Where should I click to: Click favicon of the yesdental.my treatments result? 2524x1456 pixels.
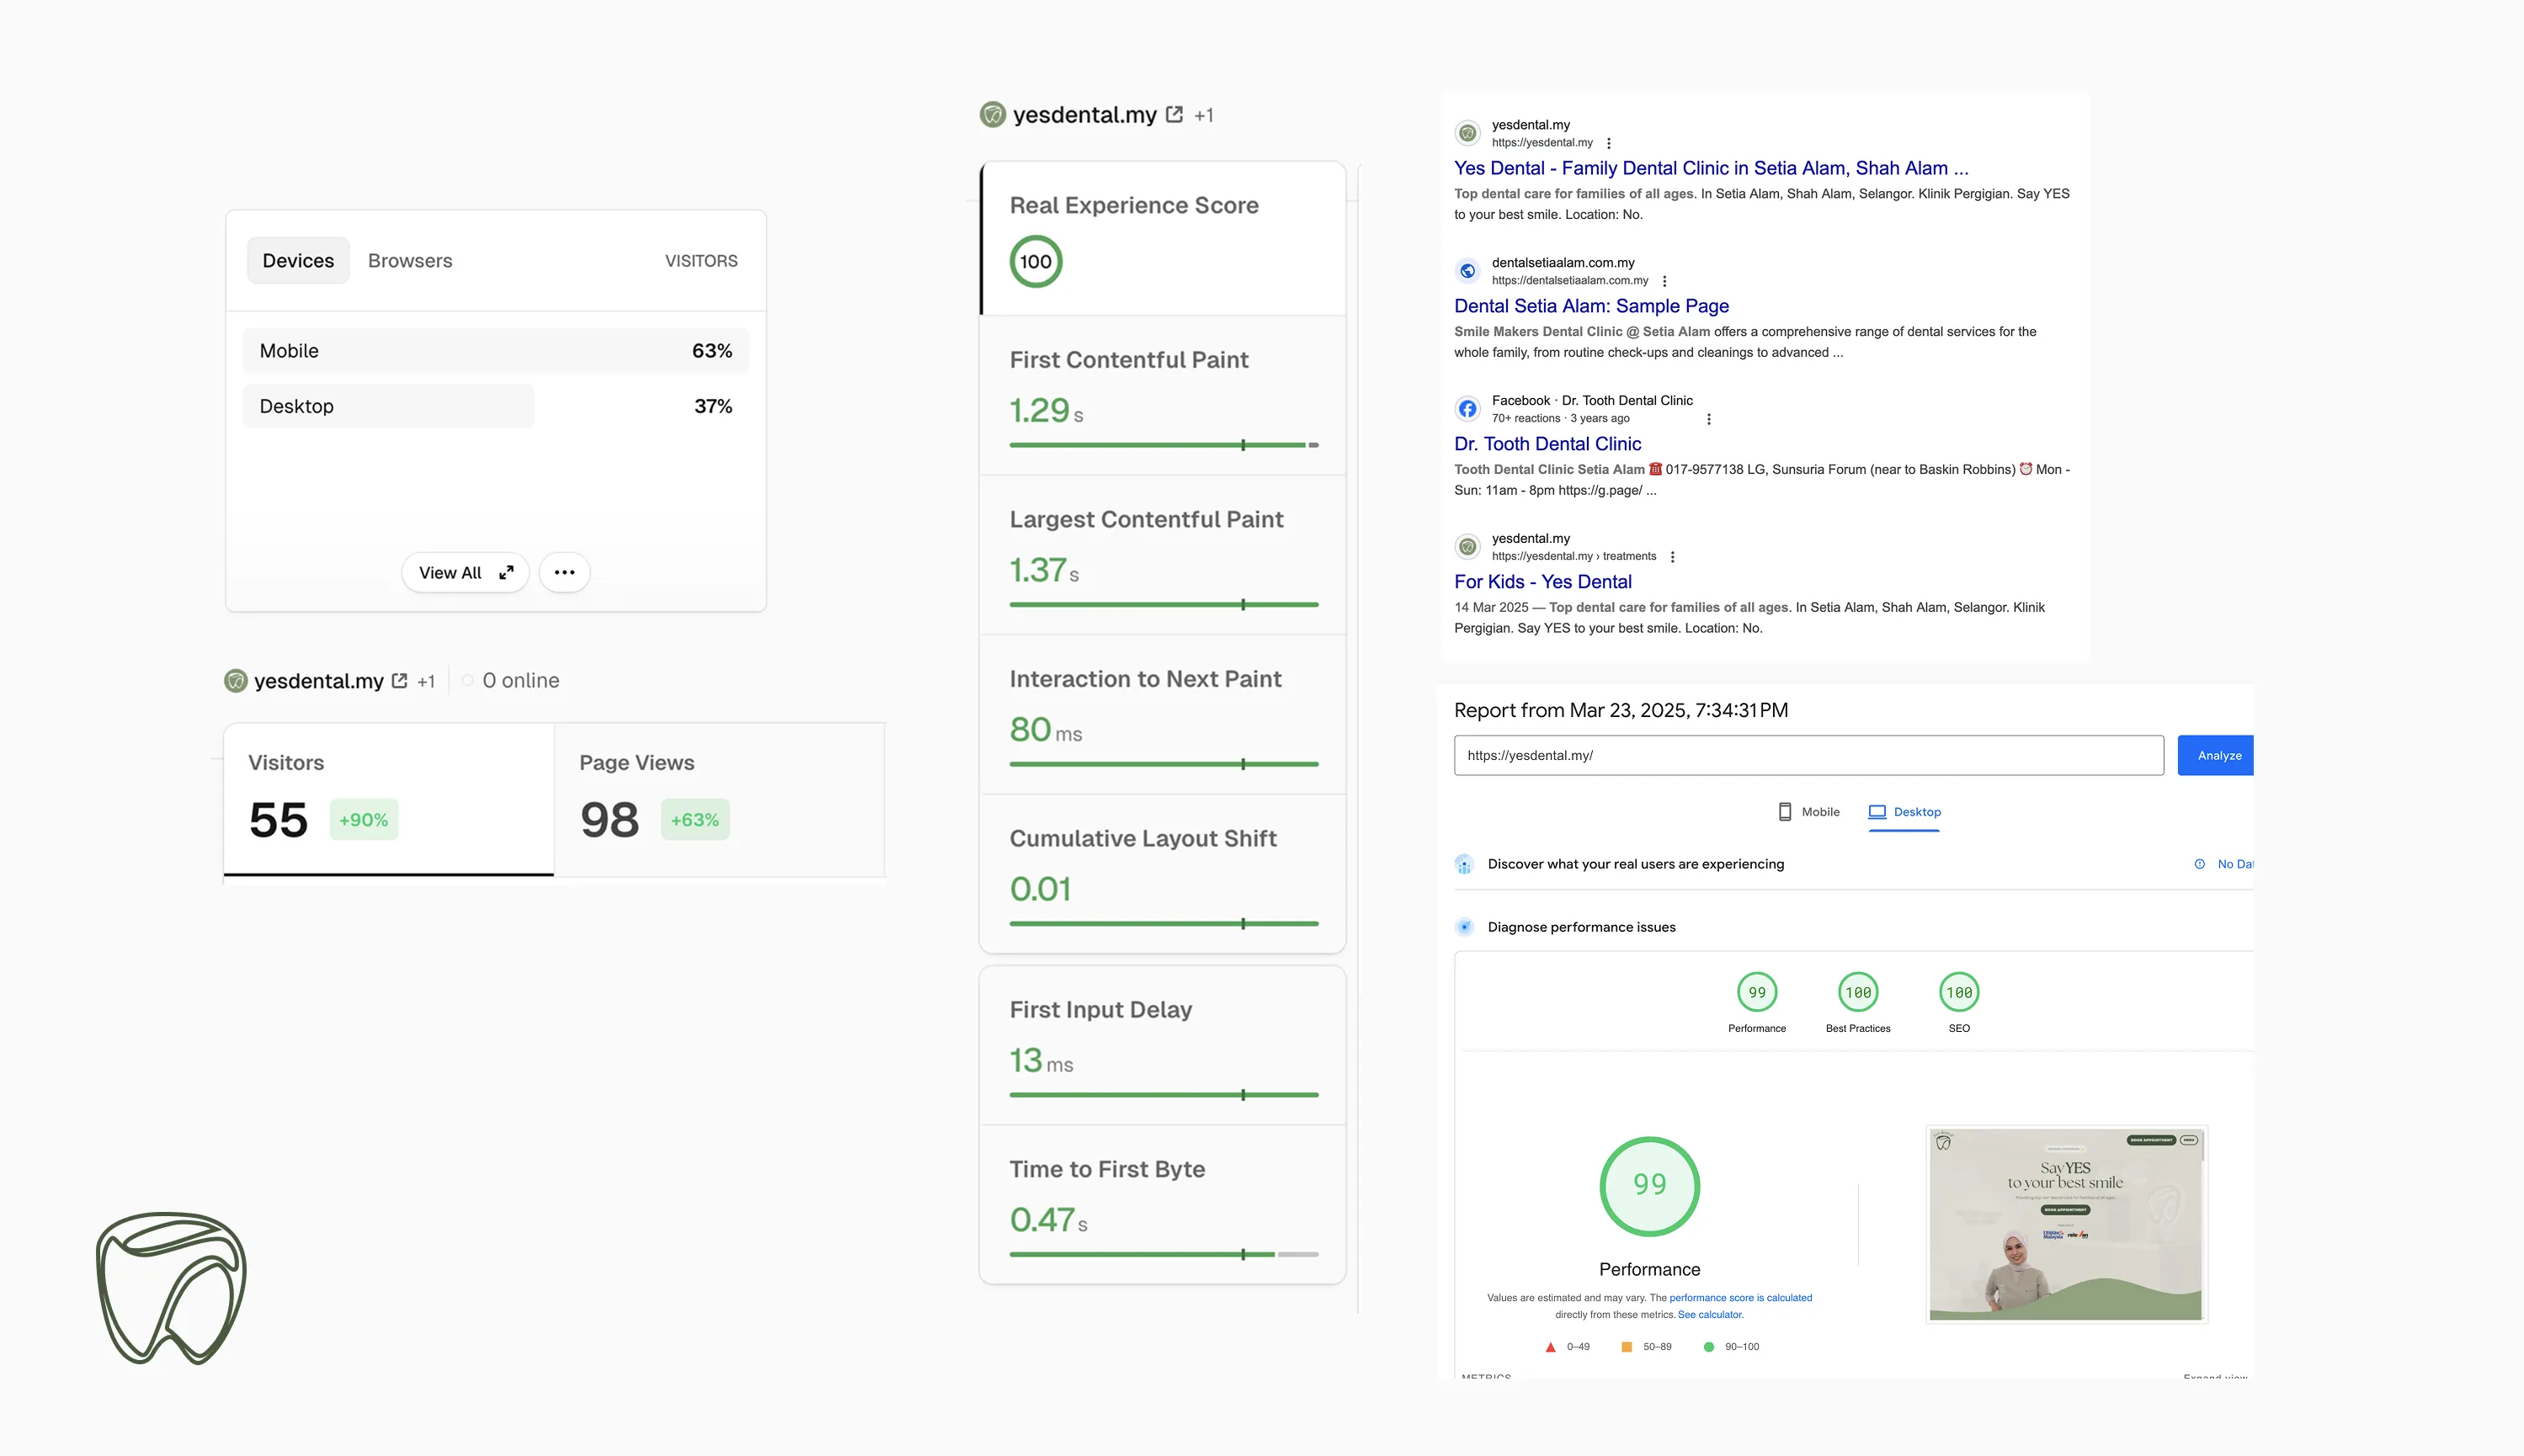point(1467,547)
